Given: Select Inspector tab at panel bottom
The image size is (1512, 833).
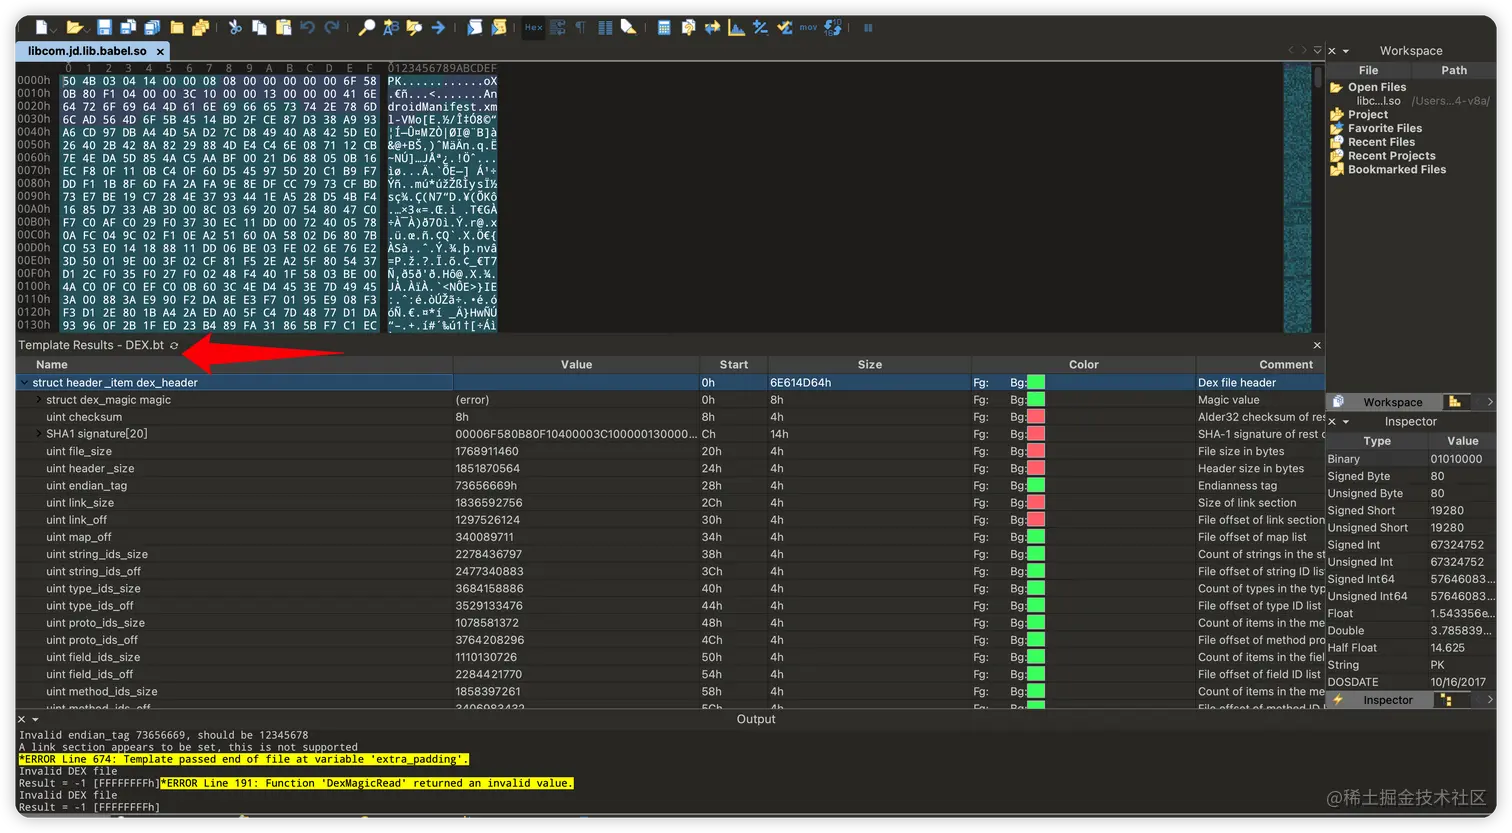Looking at the screenshot, I should (1380, 700).
